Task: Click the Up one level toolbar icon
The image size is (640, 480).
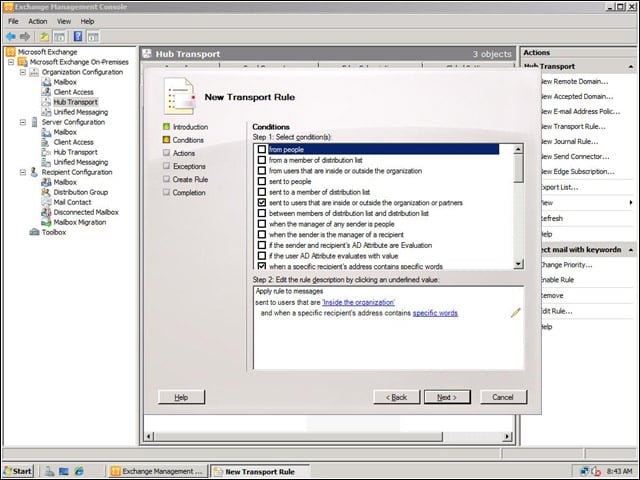Action: click(44, 37)
